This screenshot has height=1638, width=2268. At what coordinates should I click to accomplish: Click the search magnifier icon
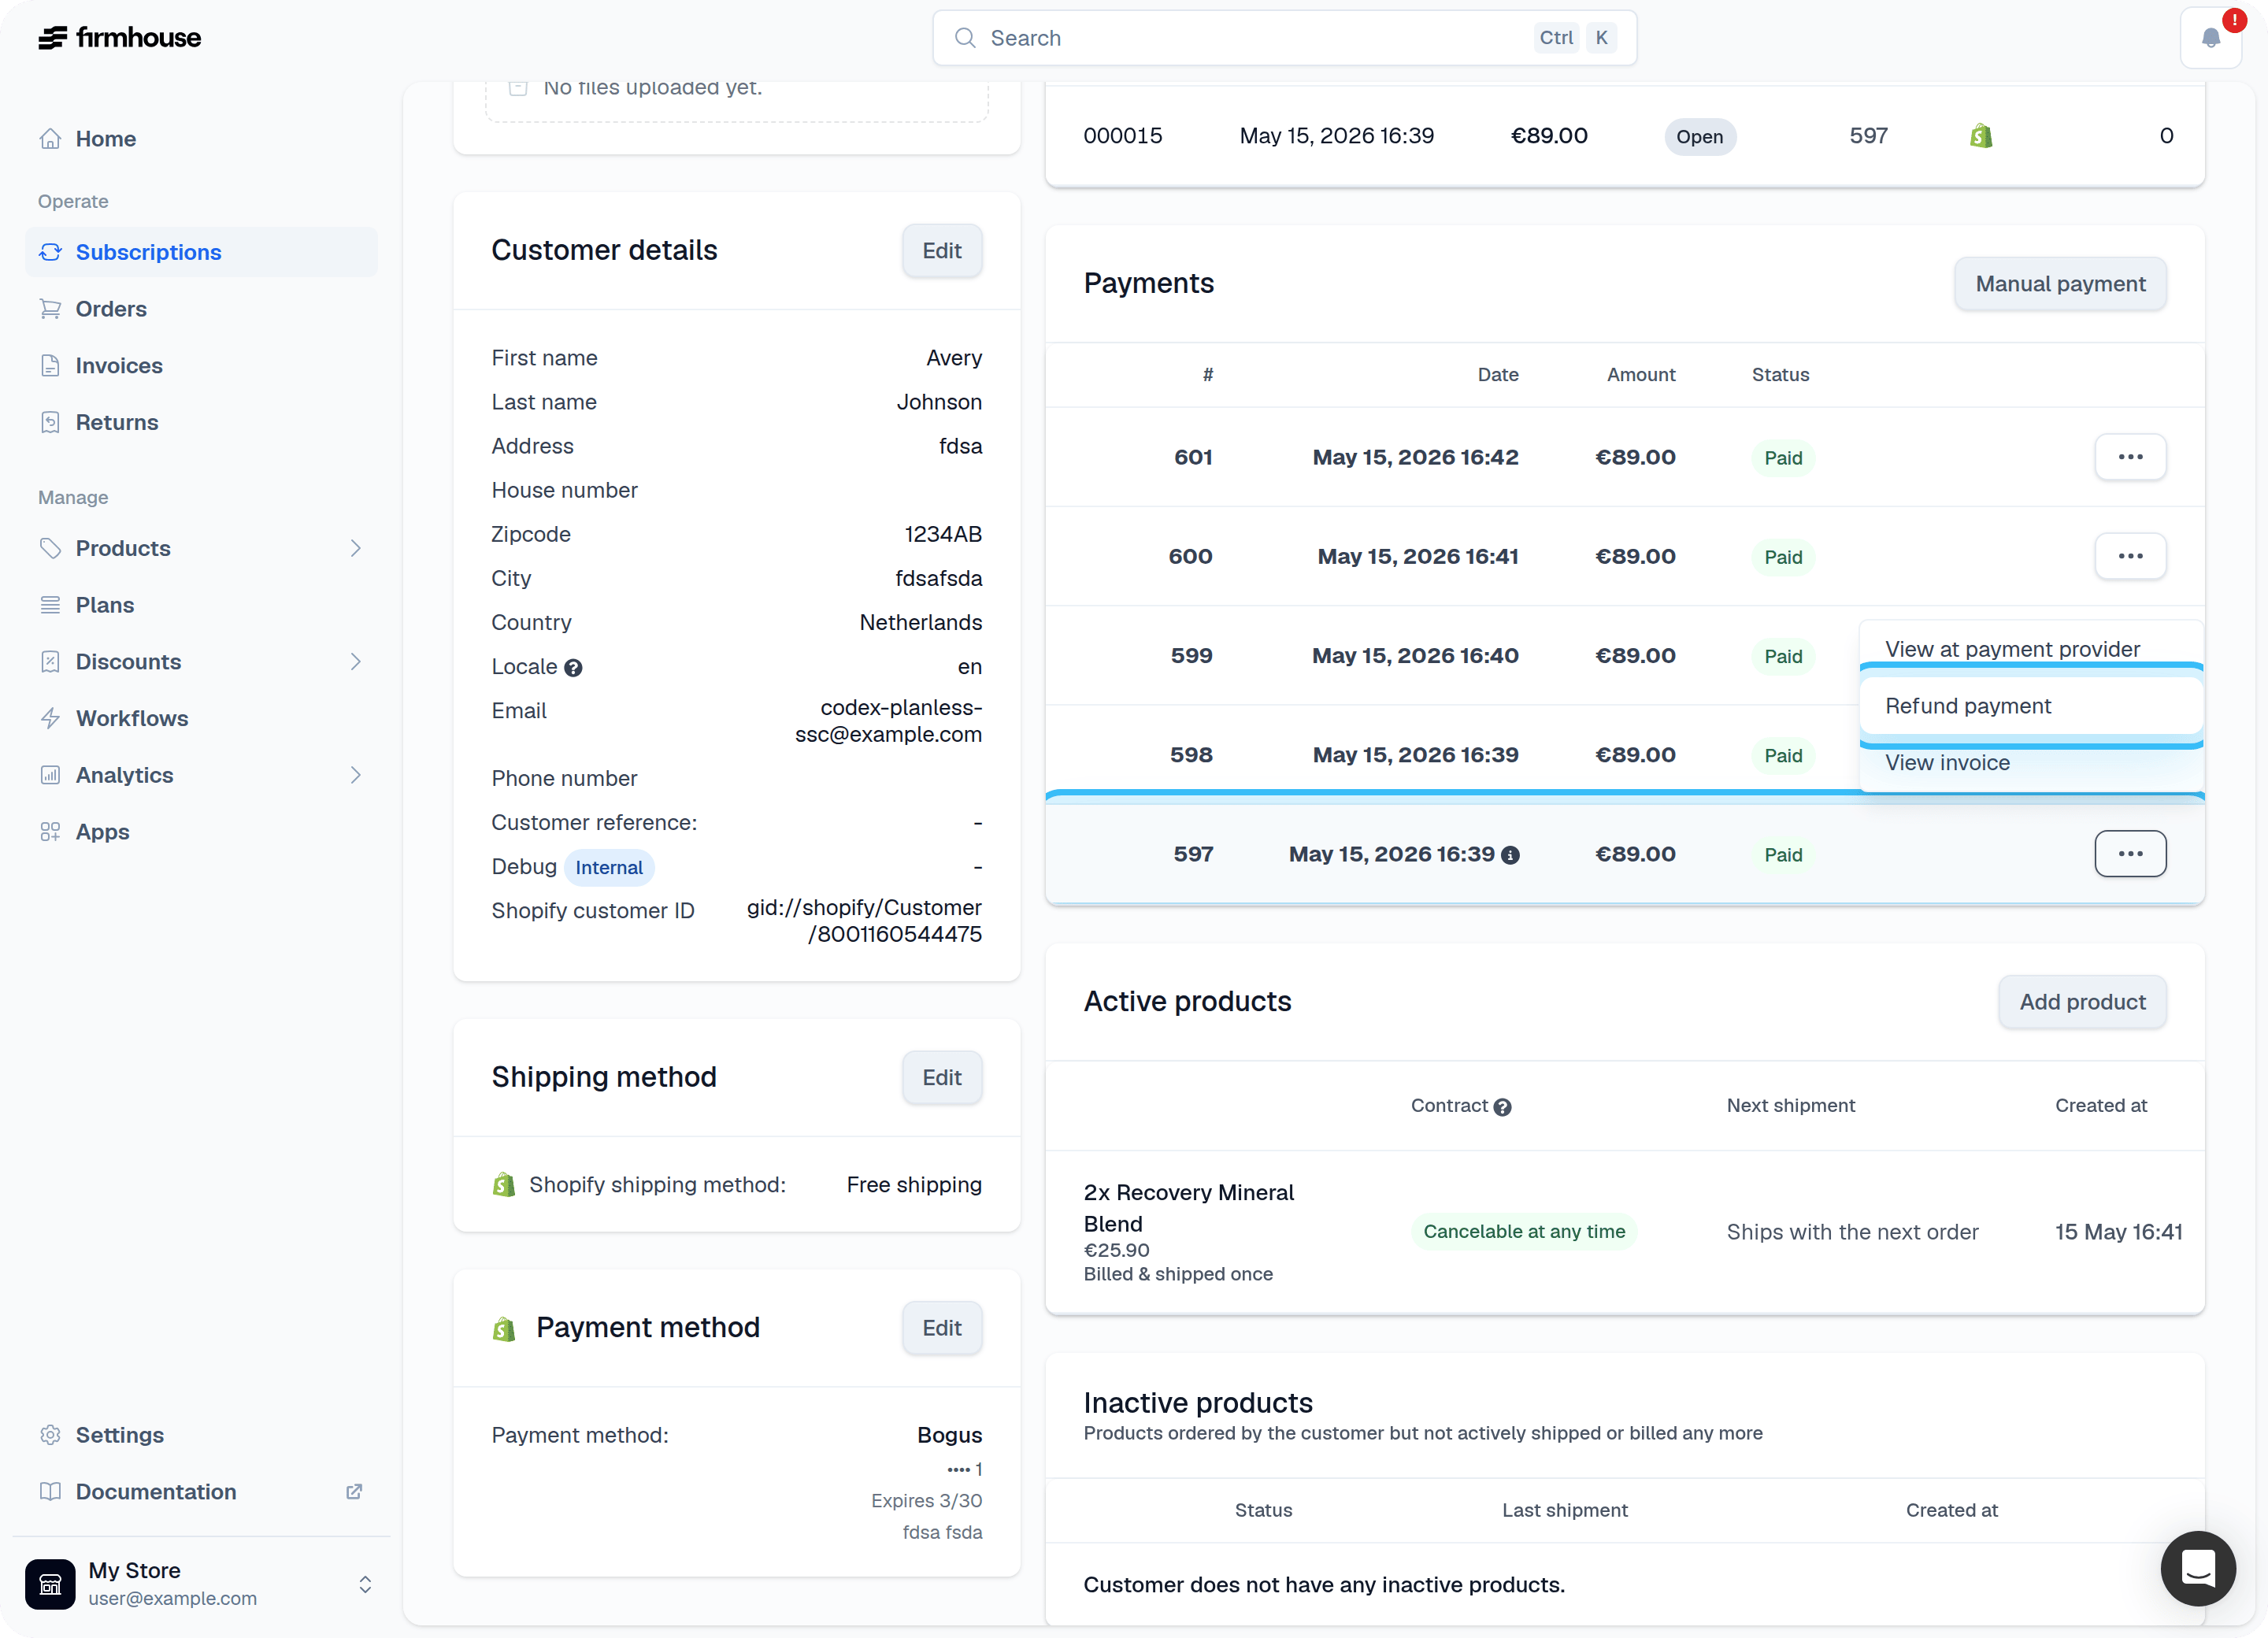coord(965,38)
